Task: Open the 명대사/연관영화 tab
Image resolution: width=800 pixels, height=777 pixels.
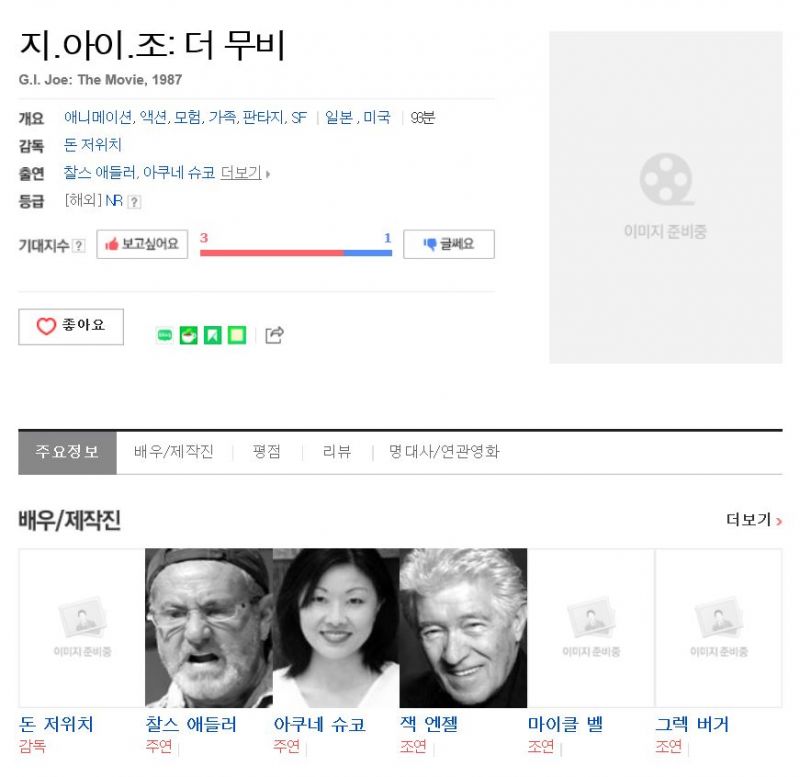Action: coord(444,452)
